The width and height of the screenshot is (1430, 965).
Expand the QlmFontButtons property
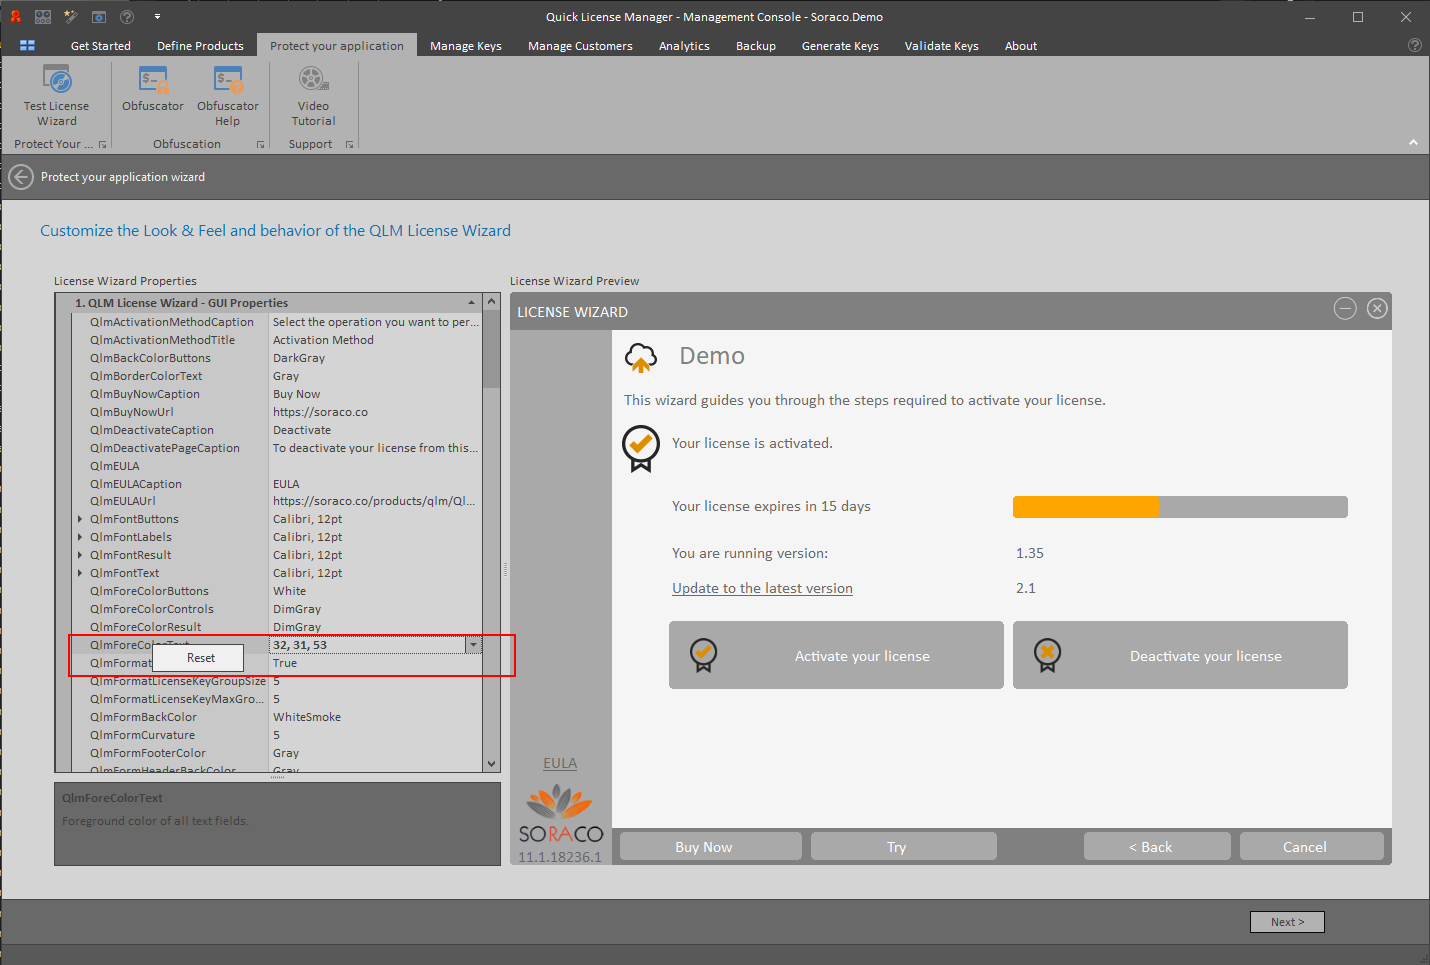point(80,519)
